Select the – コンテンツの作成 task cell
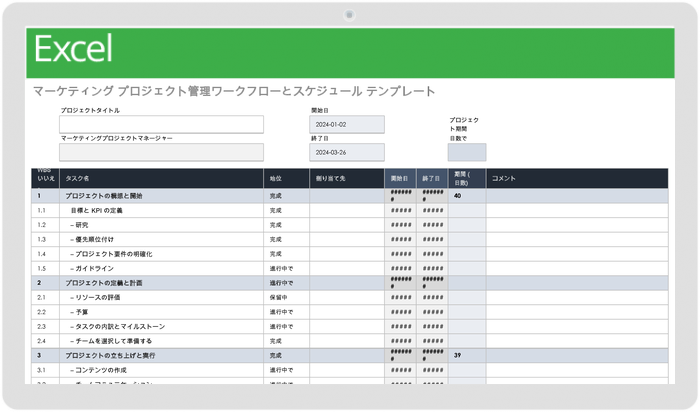 point(161,370)
